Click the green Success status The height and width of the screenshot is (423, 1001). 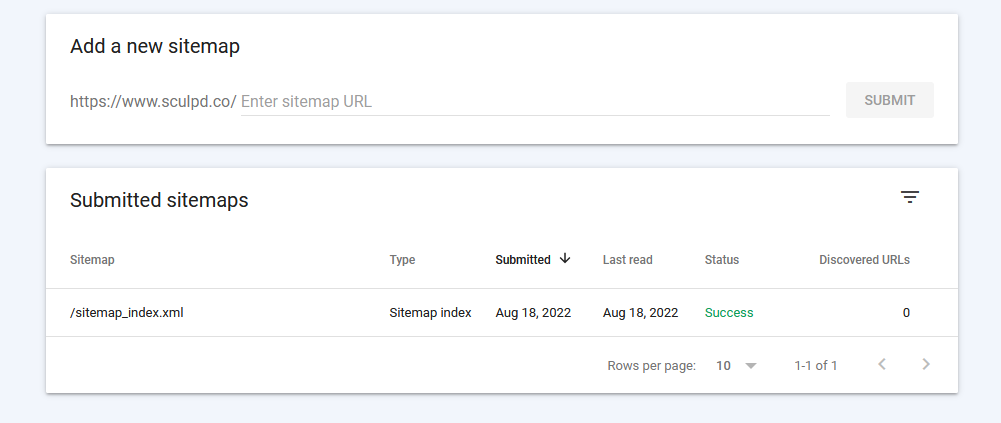click(729, 313)
